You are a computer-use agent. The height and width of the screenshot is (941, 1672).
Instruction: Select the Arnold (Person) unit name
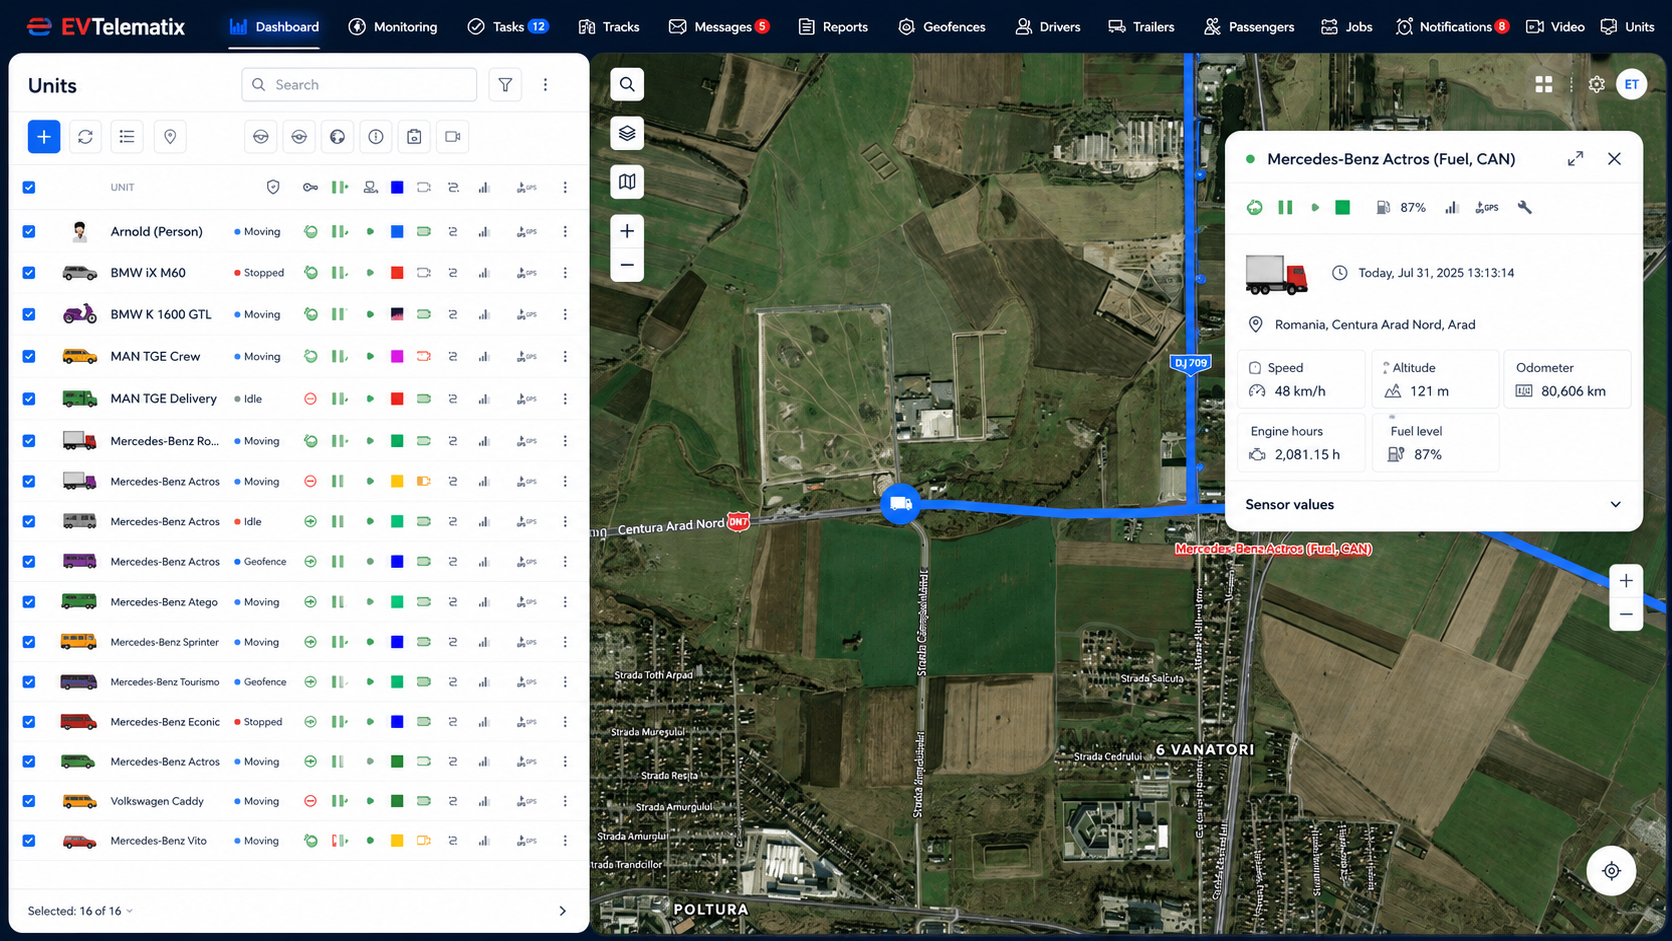[156, 231]
